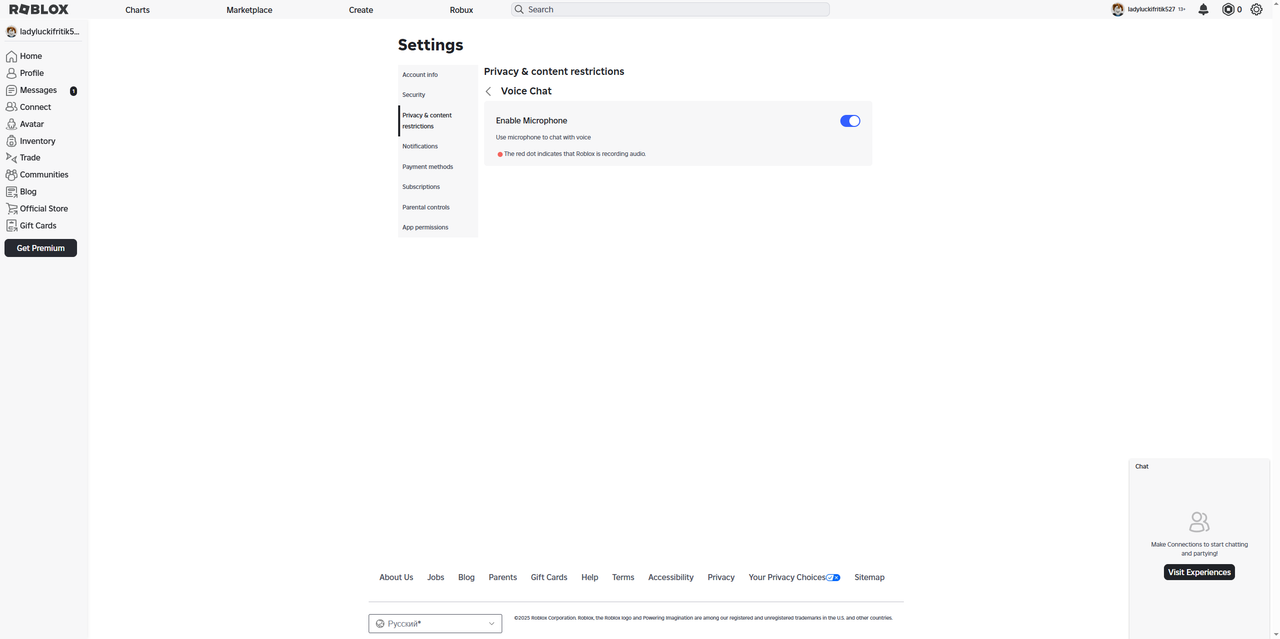
Task: Open the Robux balance icon
Action: coord(1228,9)
